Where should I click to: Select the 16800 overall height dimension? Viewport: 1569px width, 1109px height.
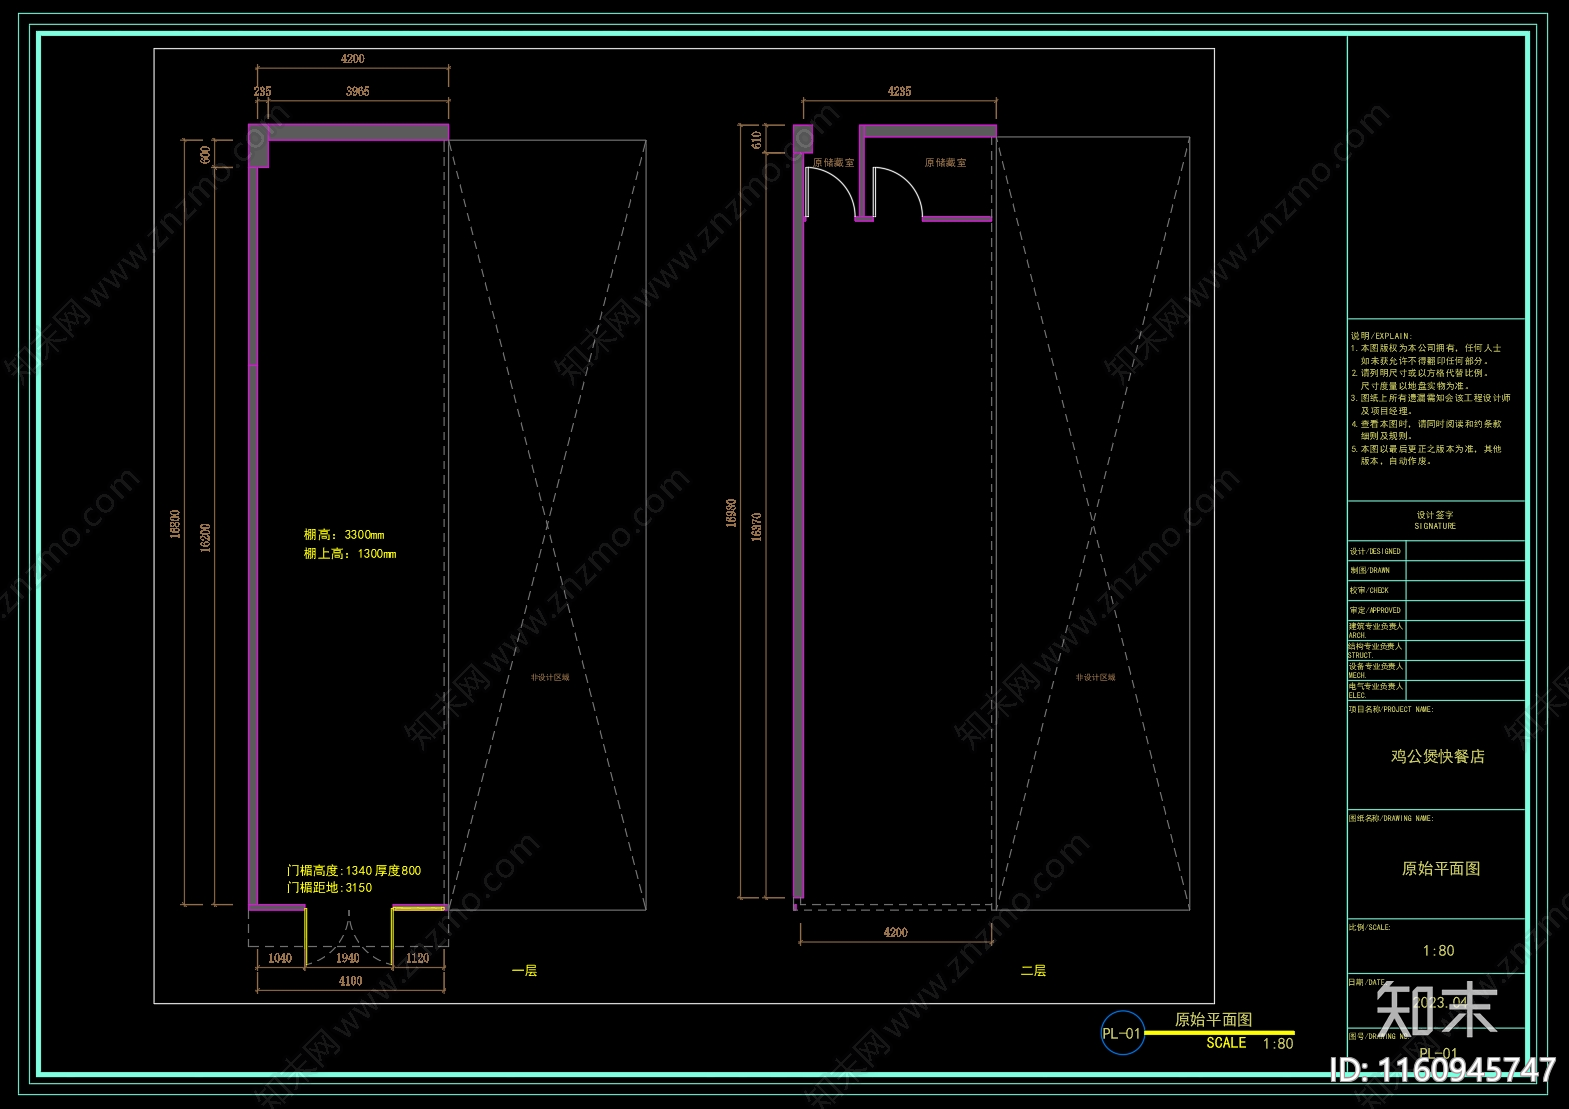(175, 524)
